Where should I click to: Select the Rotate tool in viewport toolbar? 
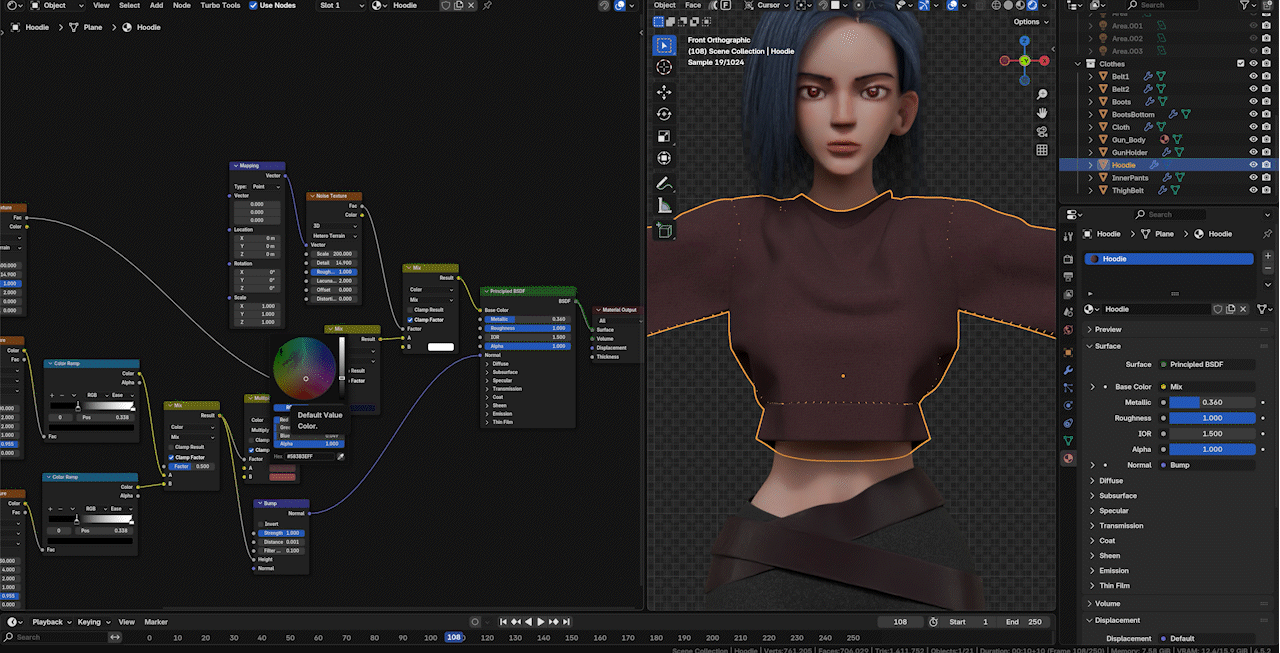(664, 113)
